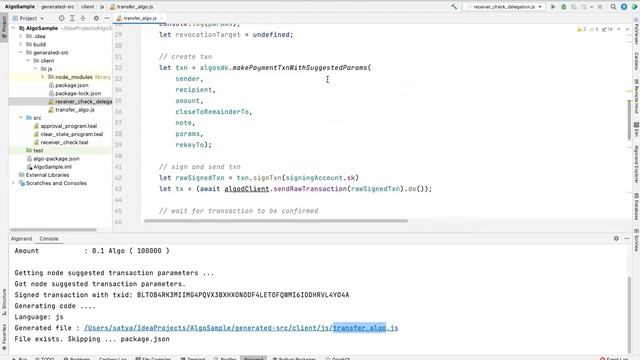Select receiver_check.teal file
The width and height of the screenshot is (640, 360).
click(x=60, y=142)
